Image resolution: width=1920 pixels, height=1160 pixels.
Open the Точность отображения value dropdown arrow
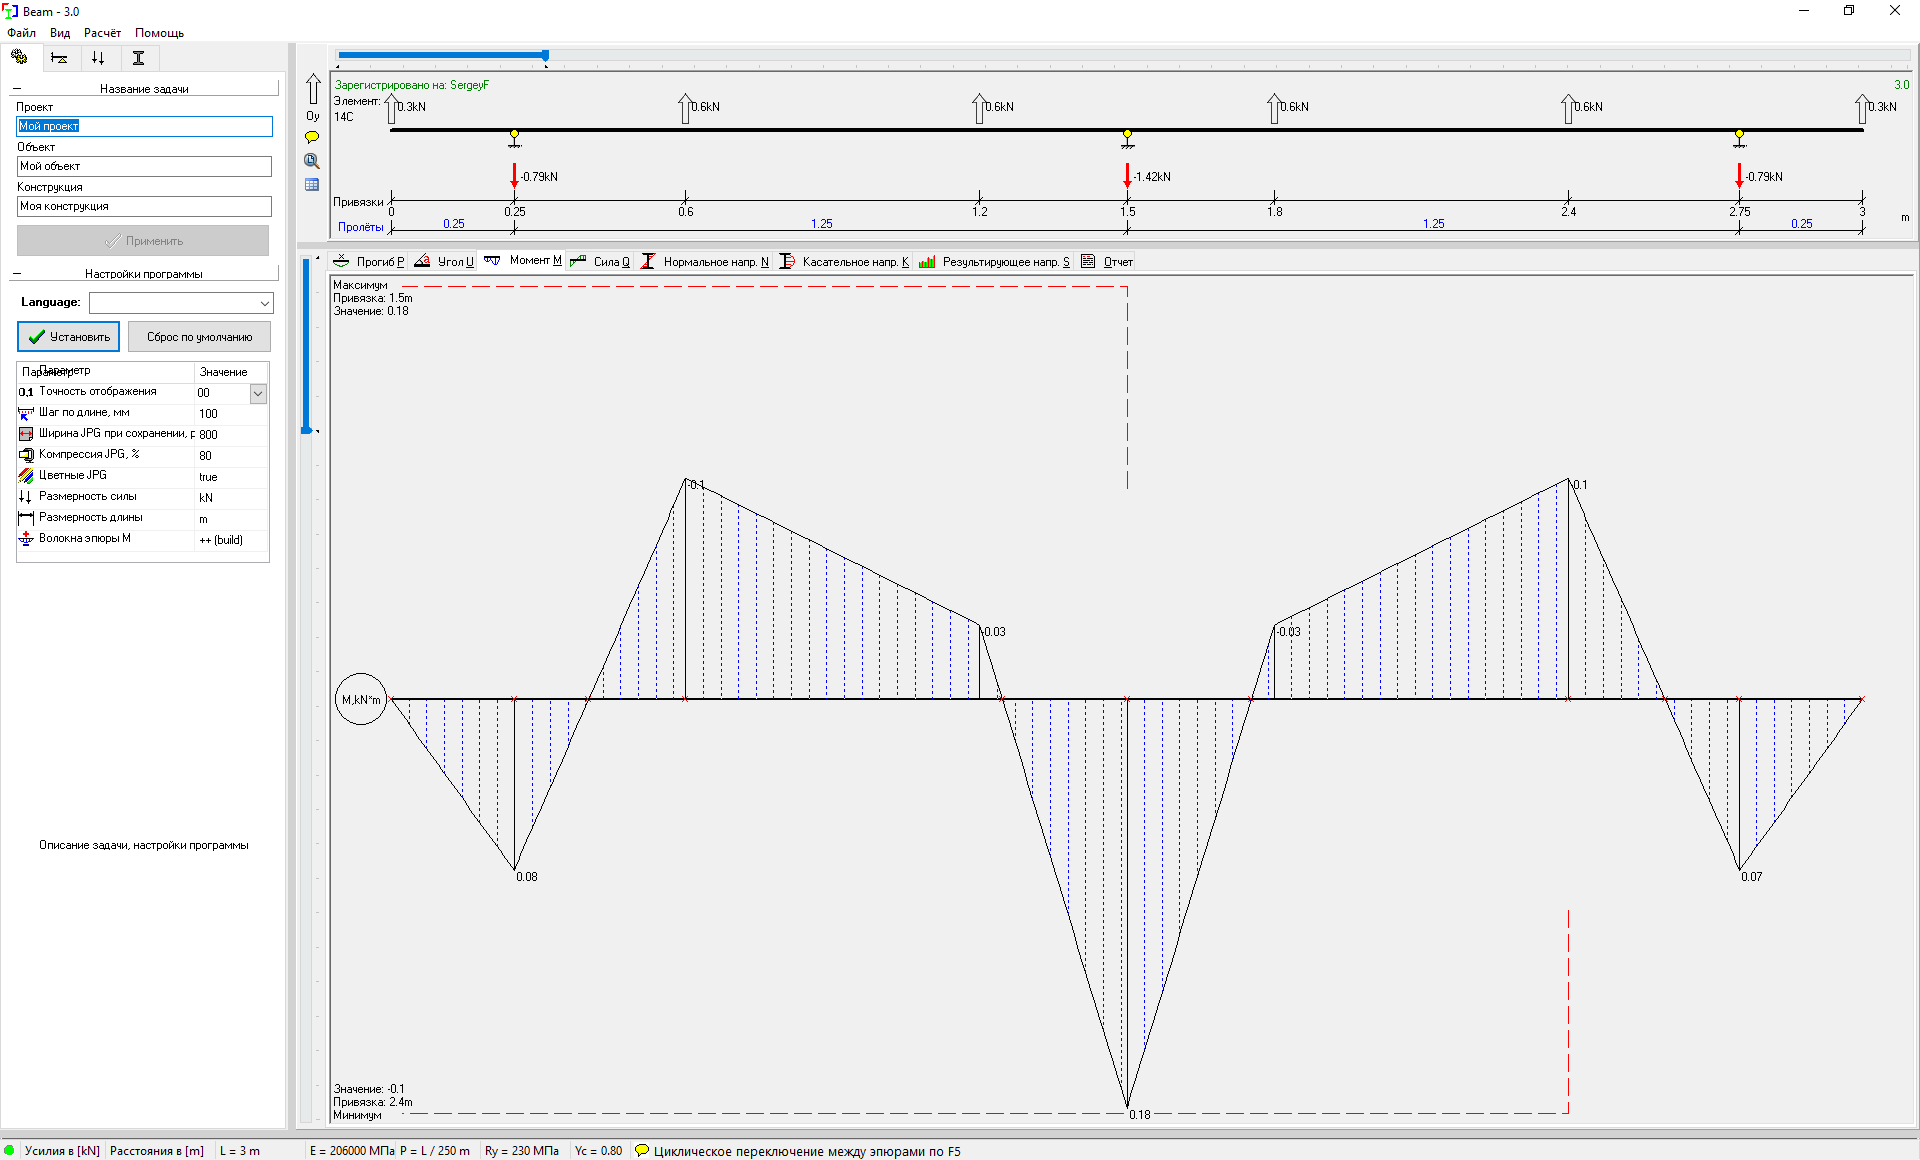point(258,393)
